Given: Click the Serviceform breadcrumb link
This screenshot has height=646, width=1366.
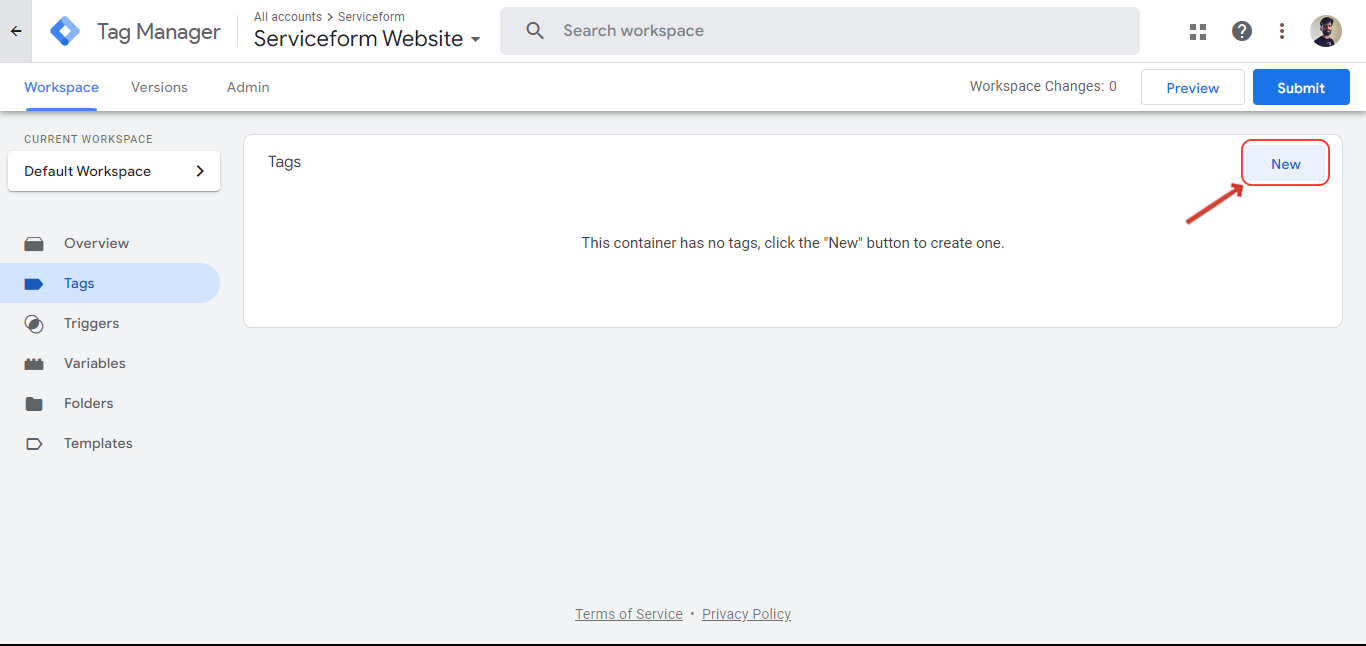Looking at the screenshot, I should [371, 17].
